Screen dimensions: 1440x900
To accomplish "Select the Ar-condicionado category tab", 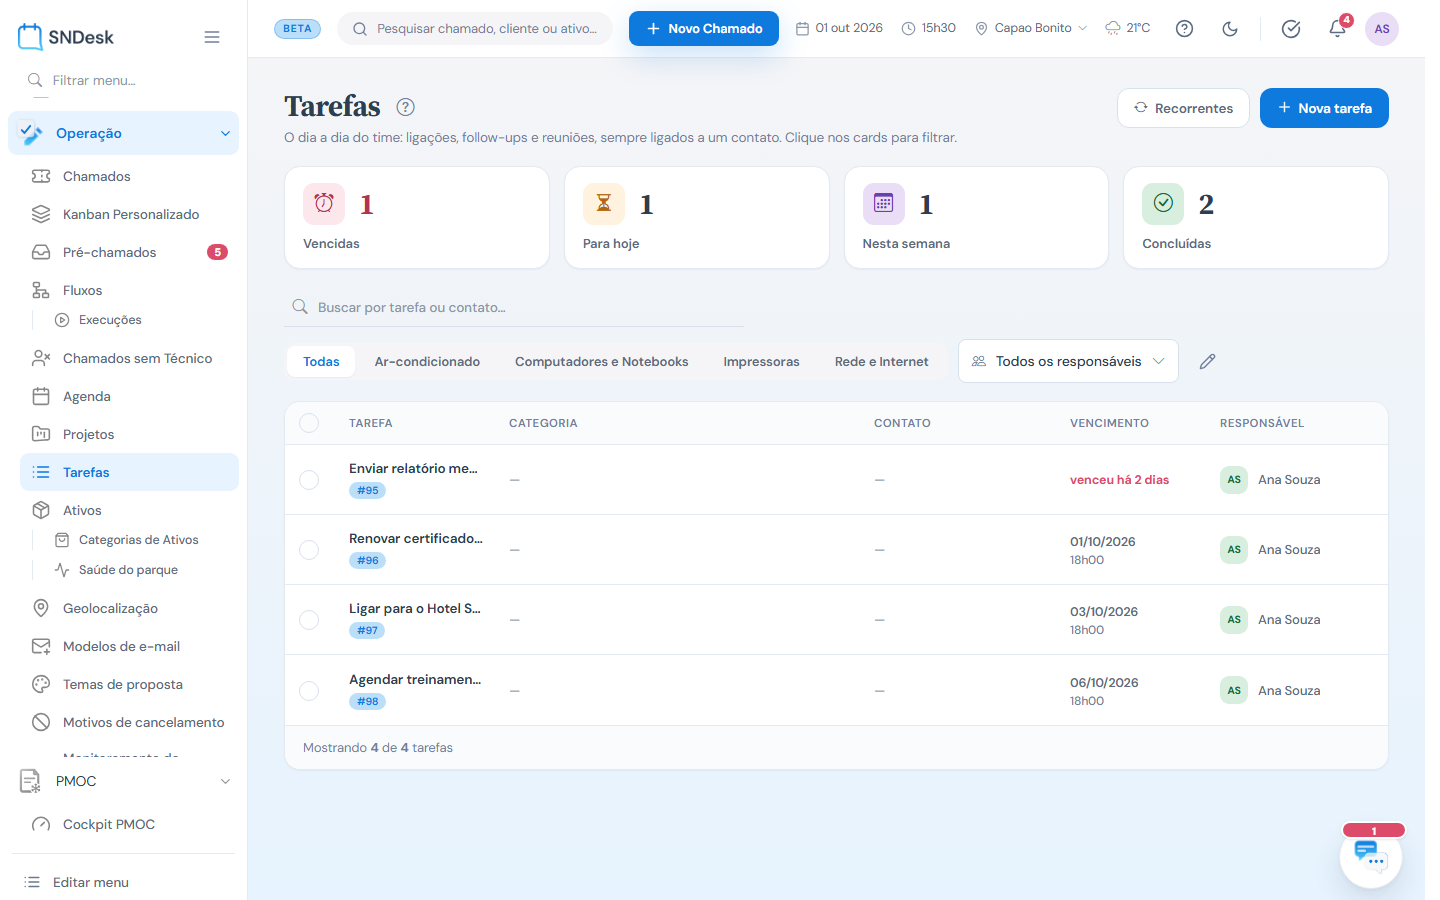I will [427, 362].
